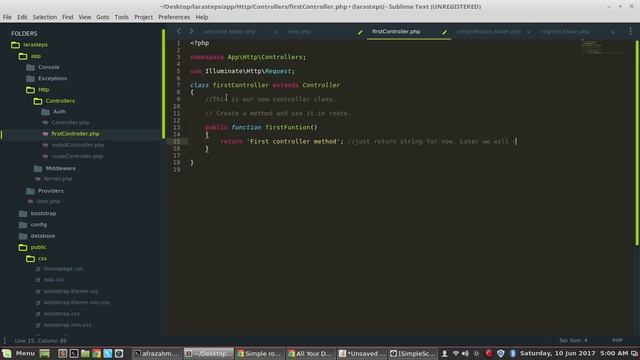
Task: Open the Edit menu
Action: coord(22,17)
